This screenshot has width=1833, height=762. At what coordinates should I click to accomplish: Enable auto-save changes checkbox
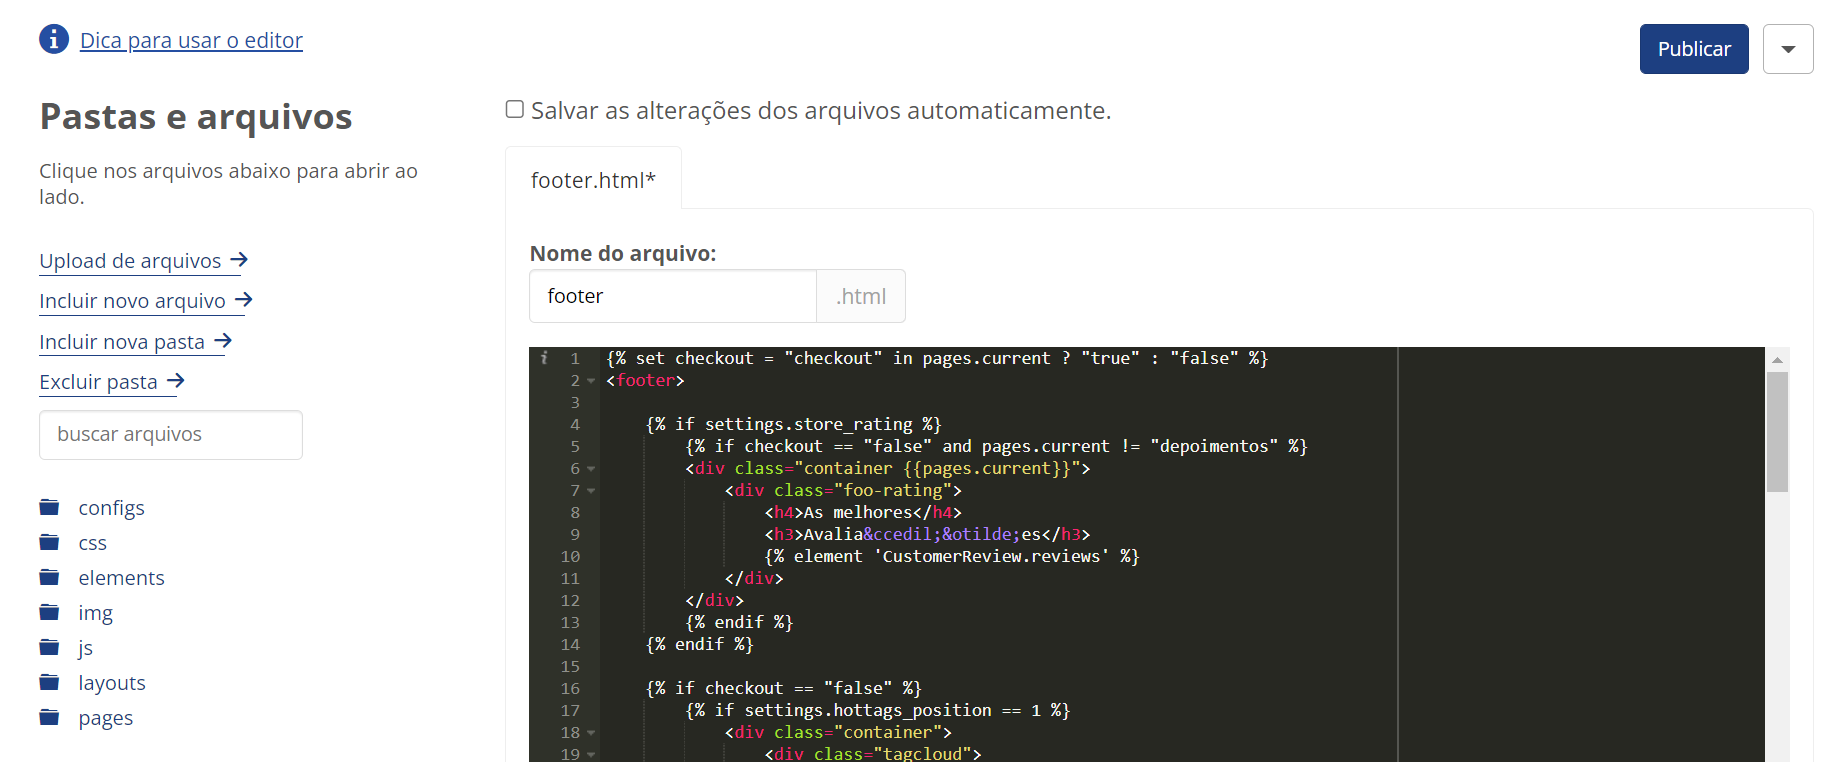(x=515, y=109)
